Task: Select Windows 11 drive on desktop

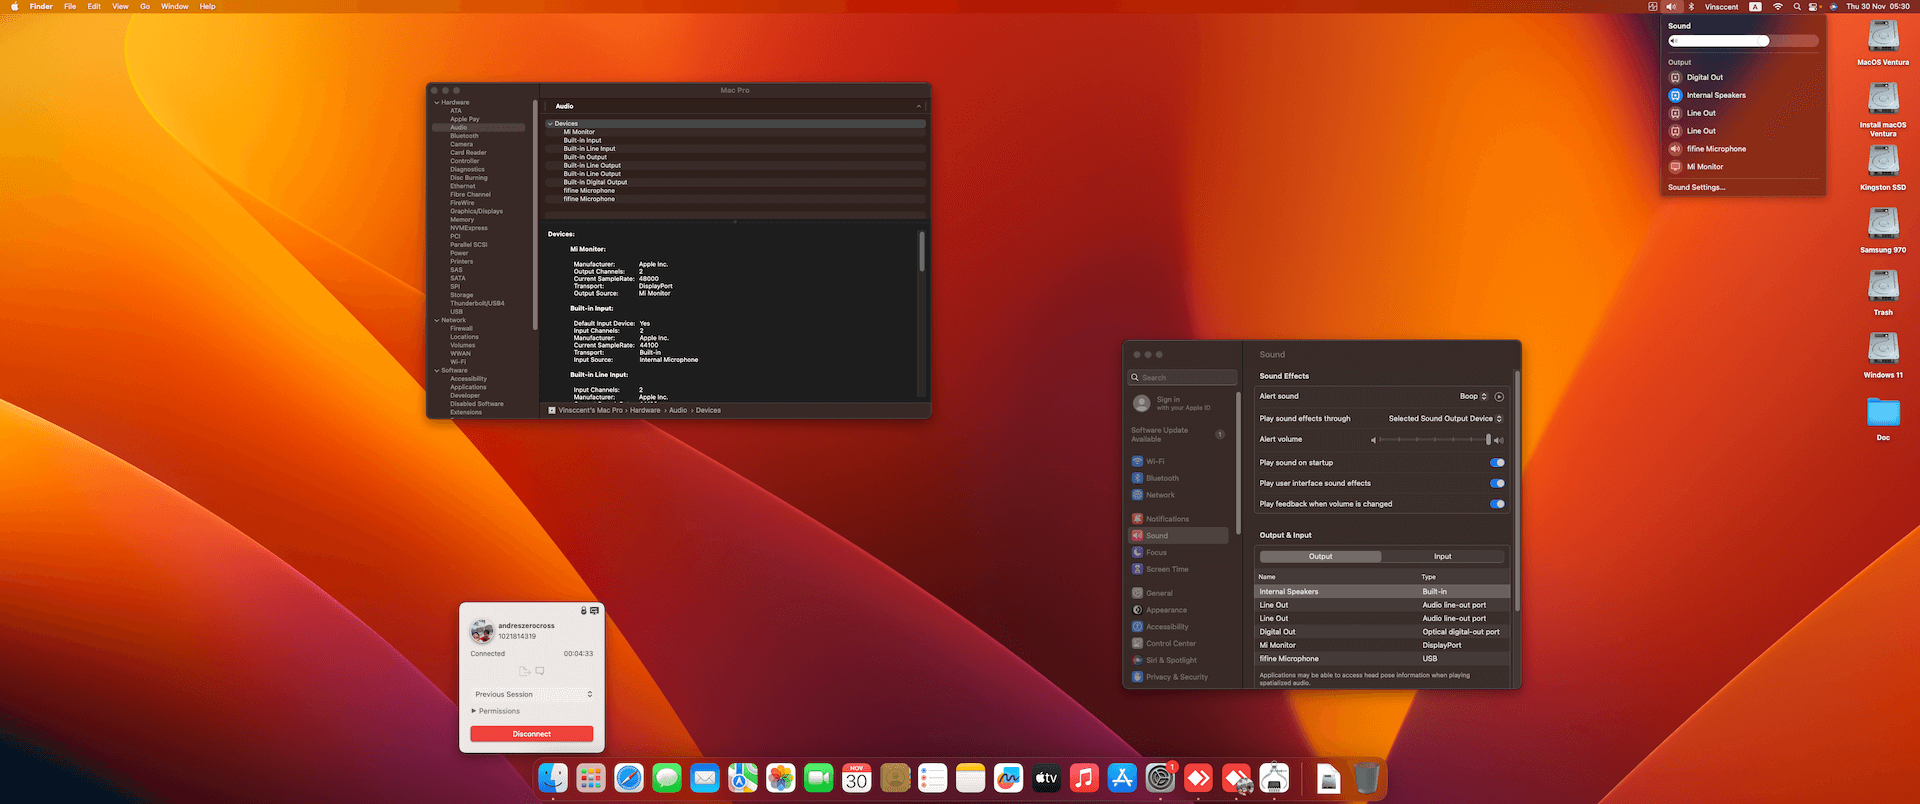Action: [x=1883, y=354]
